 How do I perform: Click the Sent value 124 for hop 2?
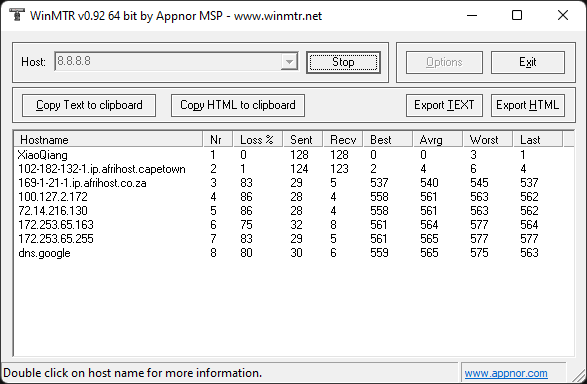point(299,169)
